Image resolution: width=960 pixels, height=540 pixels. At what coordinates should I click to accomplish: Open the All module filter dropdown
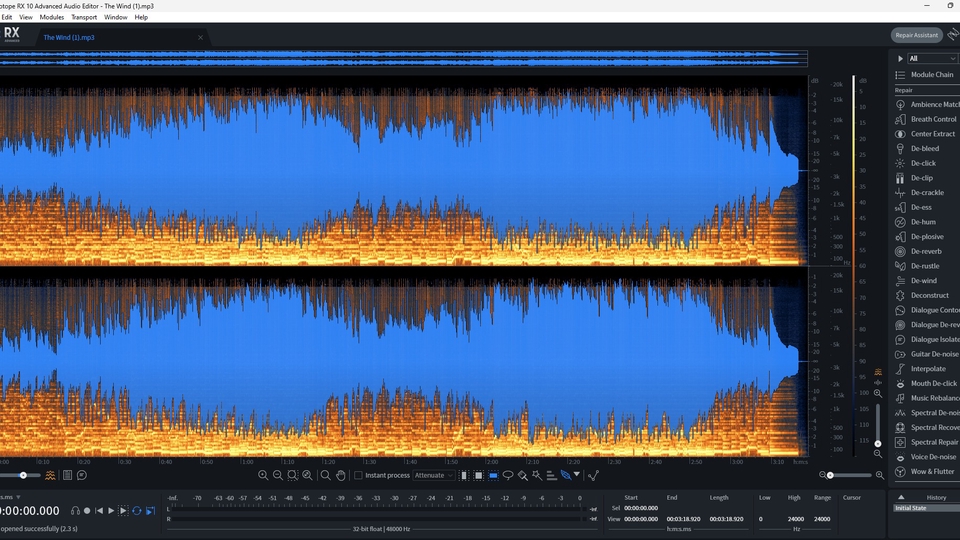[x=931, y=58]
